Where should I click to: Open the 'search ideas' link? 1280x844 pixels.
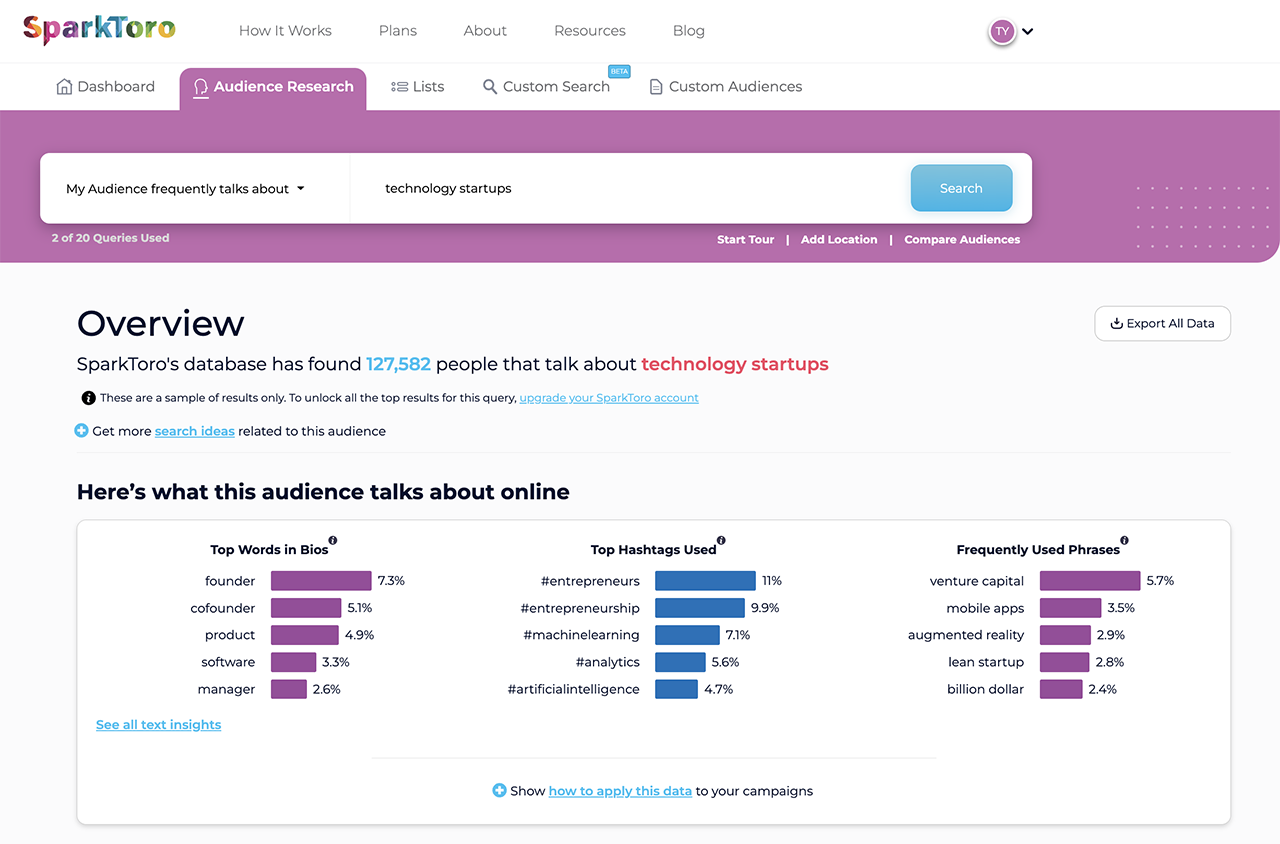tap(195, 431)
